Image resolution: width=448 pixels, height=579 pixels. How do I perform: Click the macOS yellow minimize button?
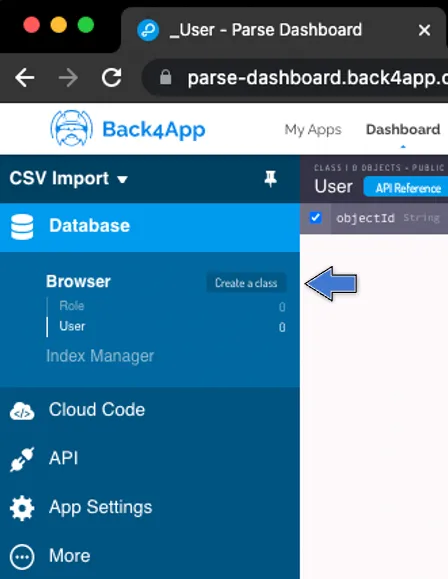click(x=59, y=25)
